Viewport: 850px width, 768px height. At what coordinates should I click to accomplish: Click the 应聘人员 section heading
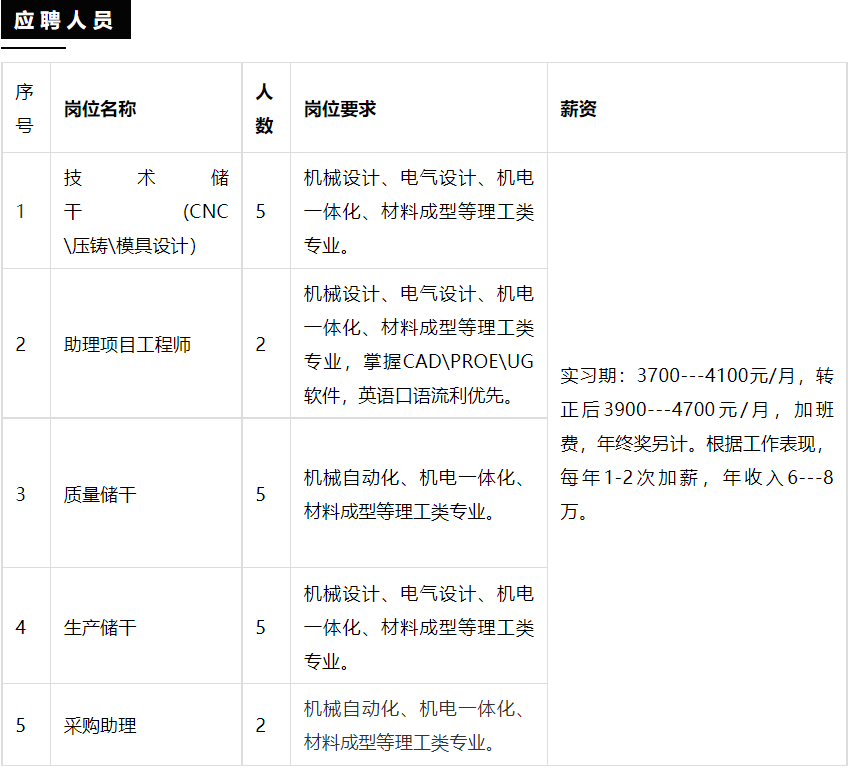point(65,21)
